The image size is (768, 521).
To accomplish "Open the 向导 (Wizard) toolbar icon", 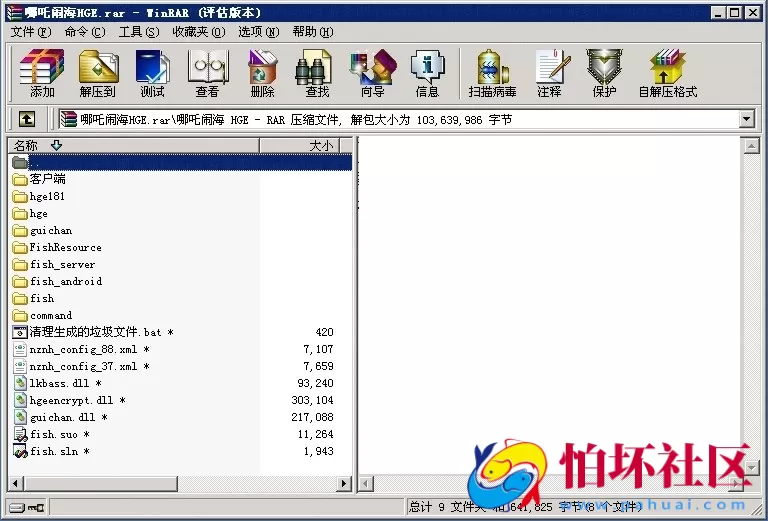I will [373, 73].
